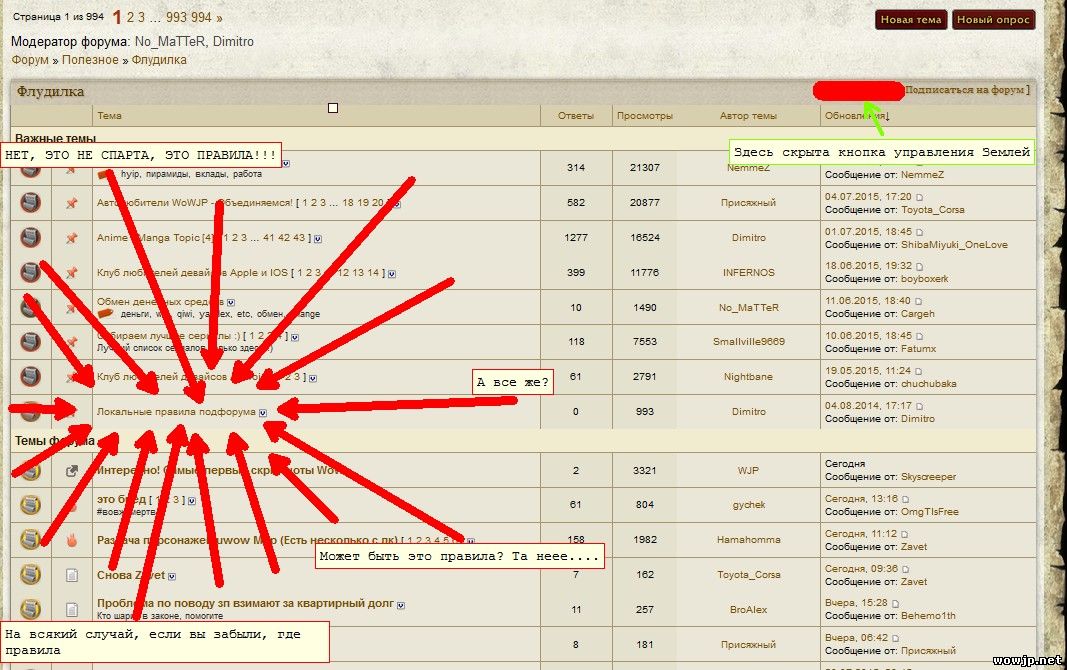Click external-link icon beside Интересно! thread
The image size is (1067, 670).
71,471
